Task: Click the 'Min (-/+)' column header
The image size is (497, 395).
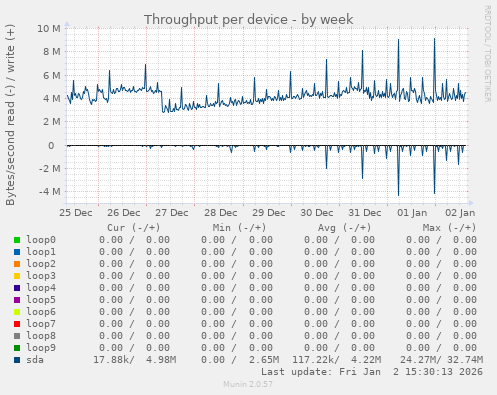Action: [239, 228]
